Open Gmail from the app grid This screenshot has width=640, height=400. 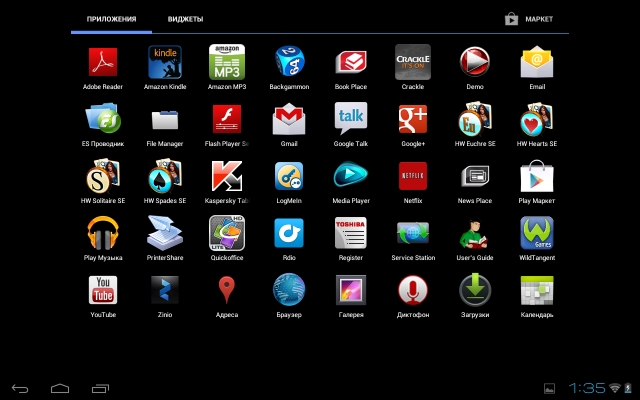(x=289, y=120)
